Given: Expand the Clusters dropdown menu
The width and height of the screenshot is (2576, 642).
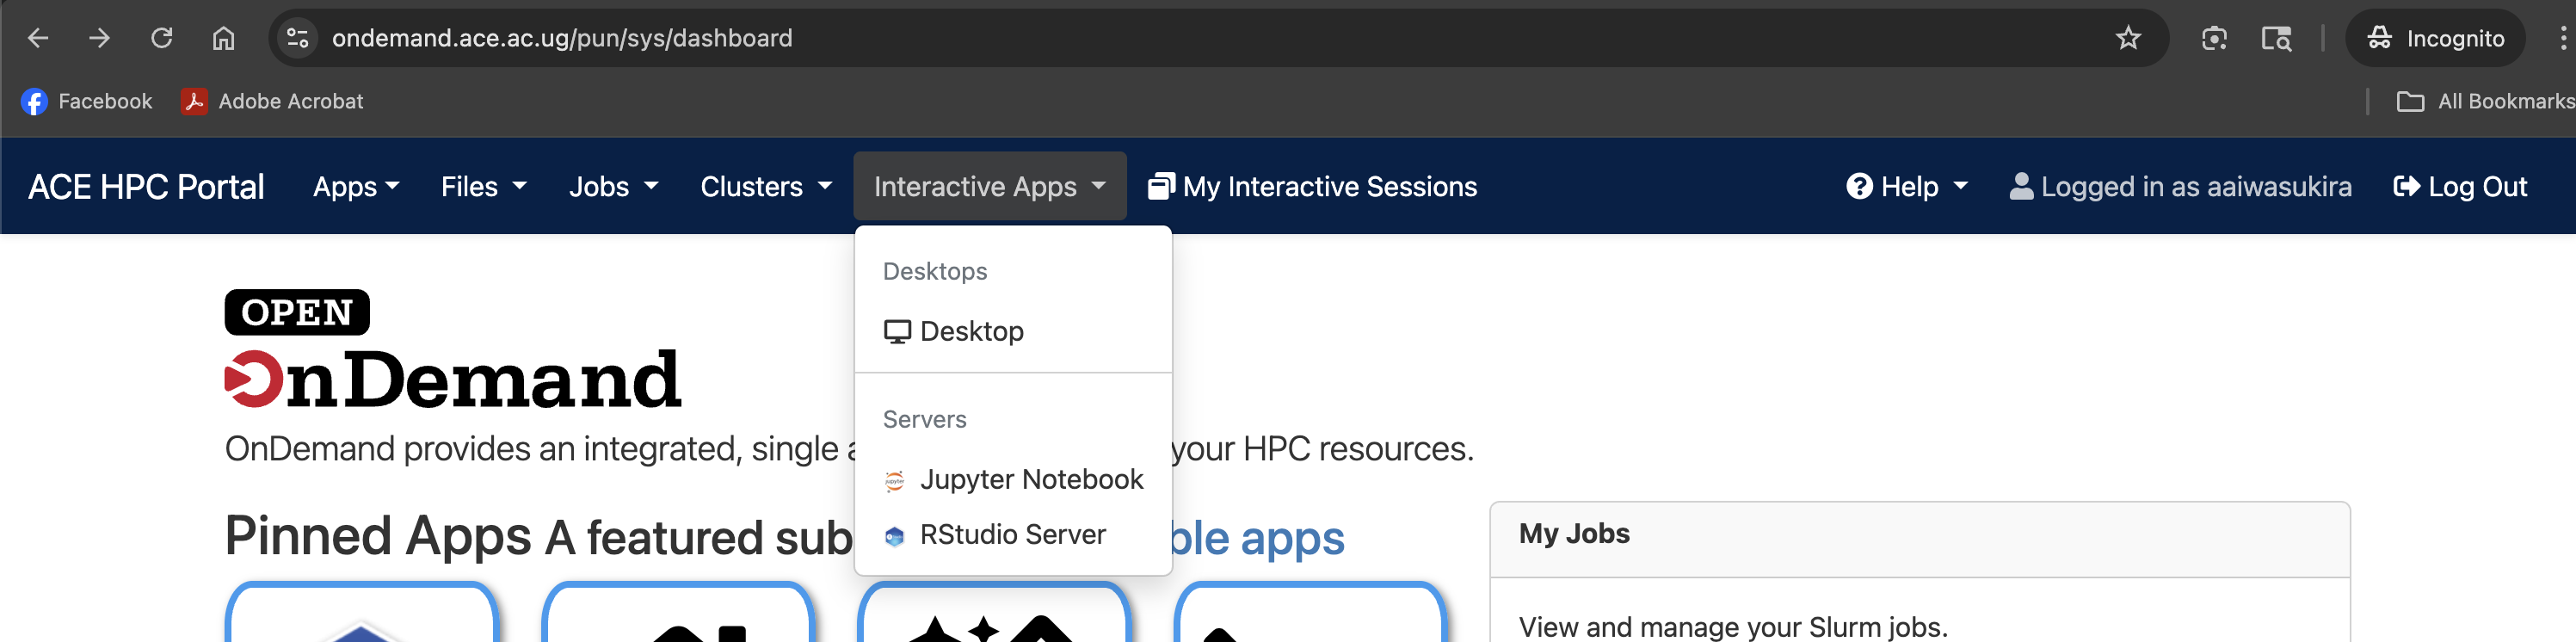Looking at the screenshot, I should coord(766,187).
